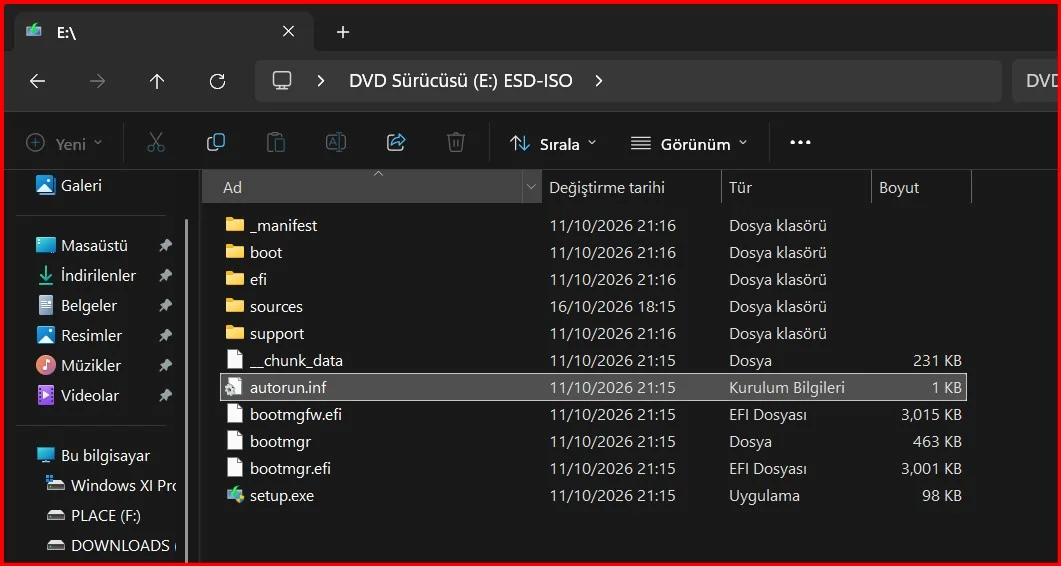Sort by the Tür column header

[x=796, y=188]
